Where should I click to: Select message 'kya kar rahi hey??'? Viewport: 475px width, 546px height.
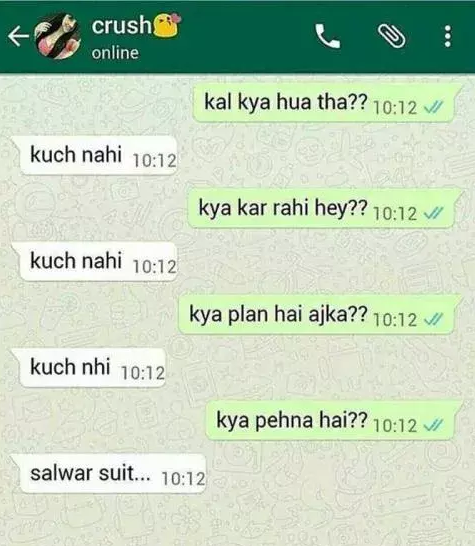[322, 208]
